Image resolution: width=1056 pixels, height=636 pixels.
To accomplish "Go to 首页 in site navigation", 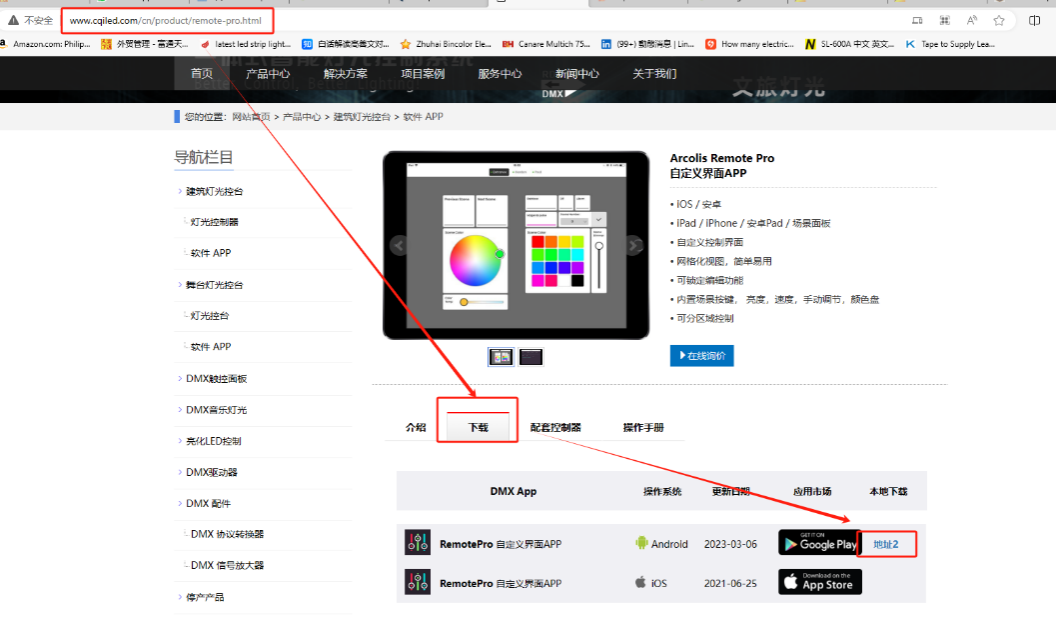I will tap(201, 73).
